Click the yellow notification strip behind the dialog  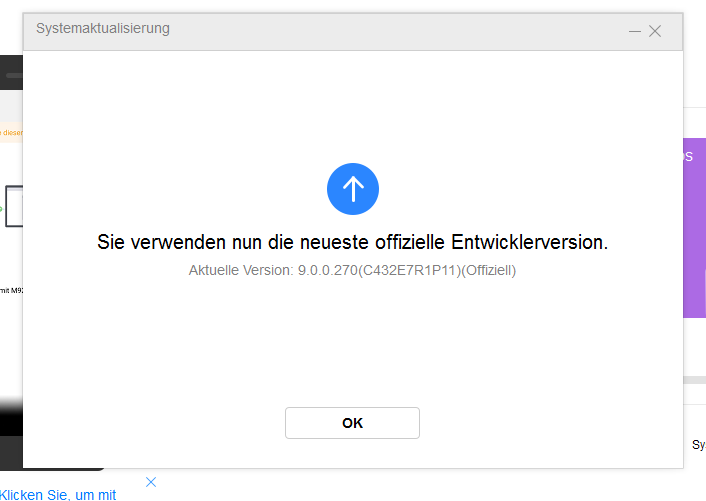tap(11, 131)
